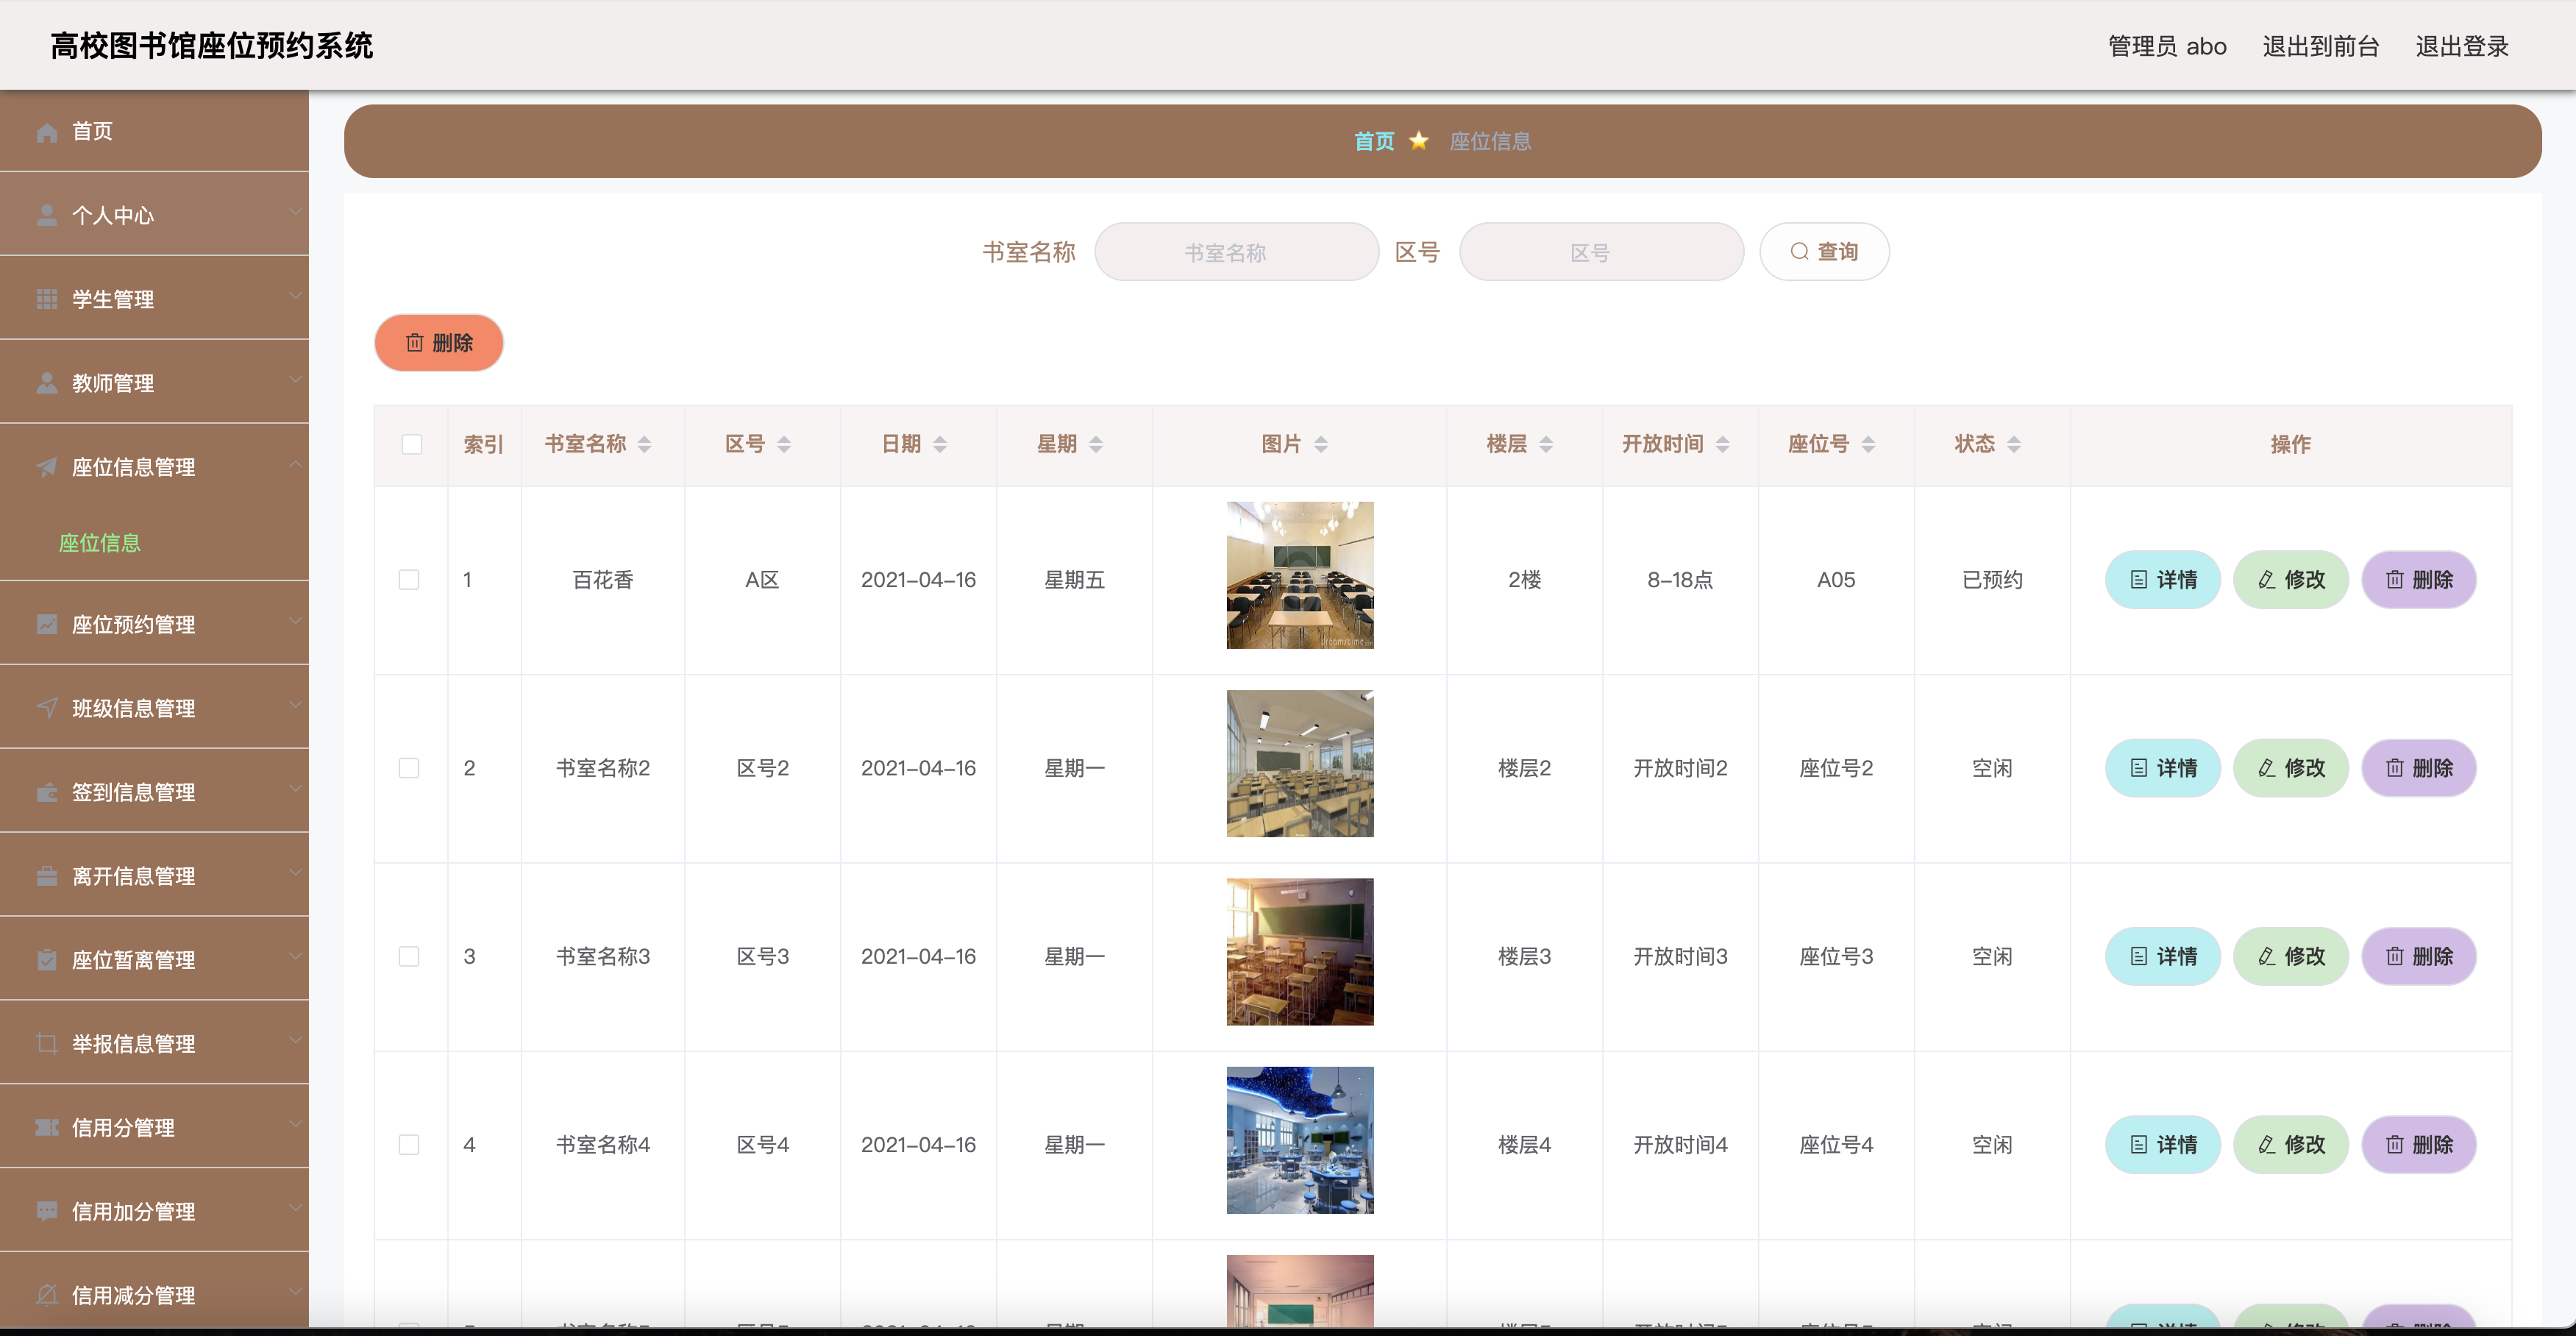The width and height of the screenshot is (2576, 1336).
Task: Click the paper plane icon beside 座位信息管理
Action: pos(47,468)
